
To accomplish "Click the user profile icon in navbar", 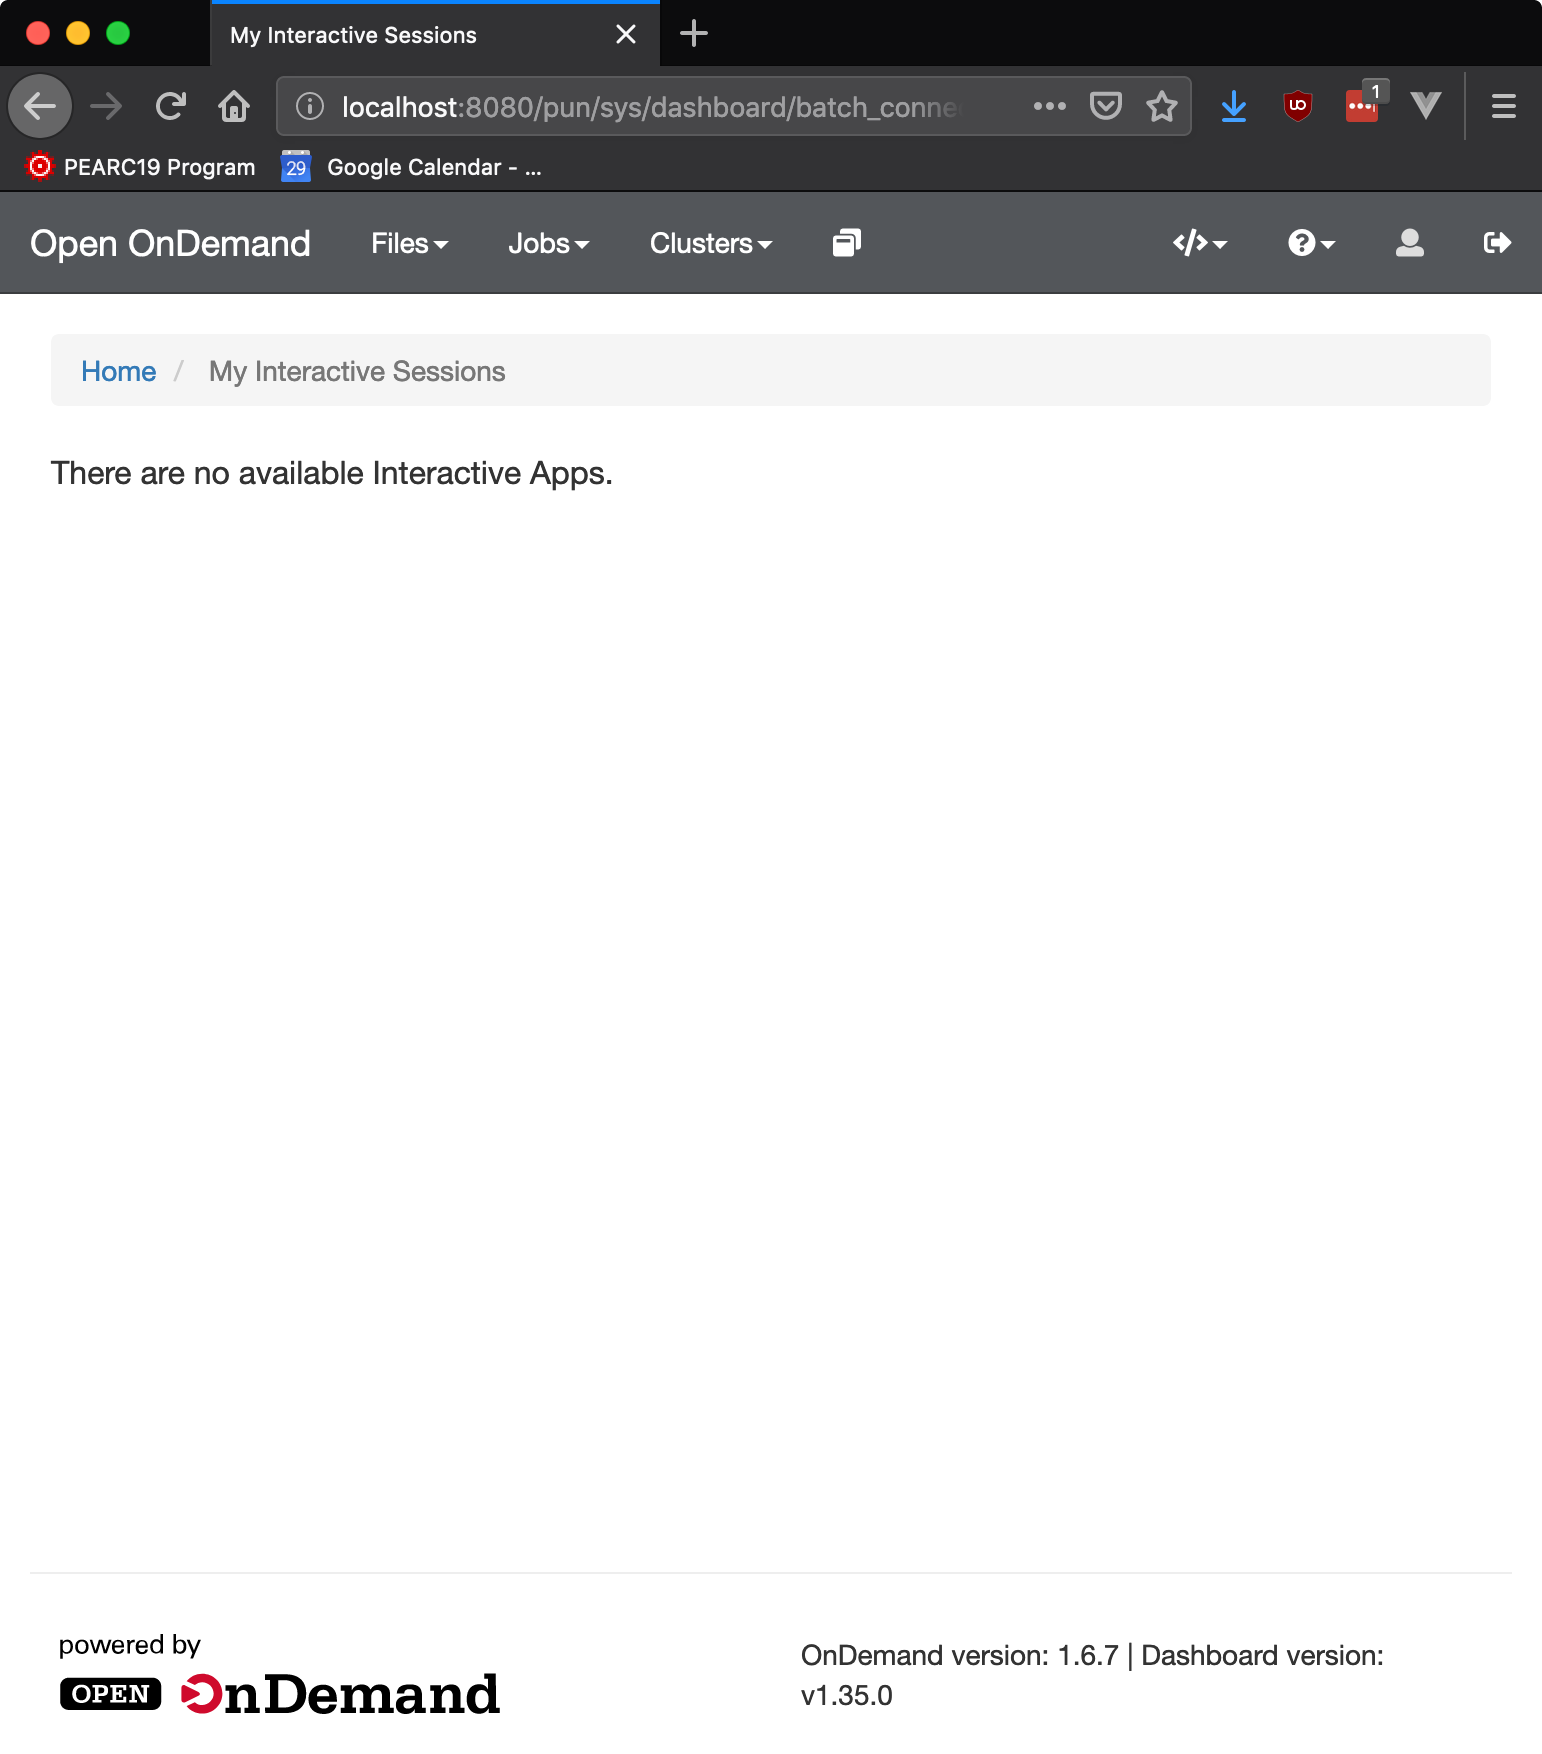I will click(1409, 243).
